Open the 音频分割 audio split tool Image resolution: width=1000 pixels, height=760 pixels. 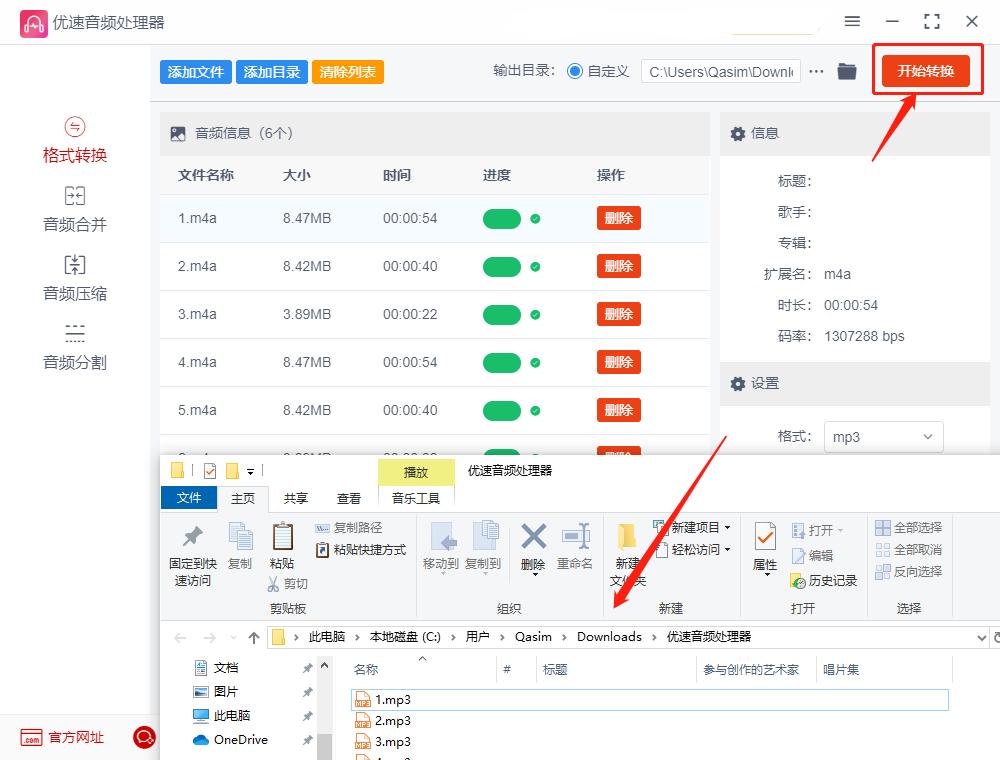coord(73,345)
